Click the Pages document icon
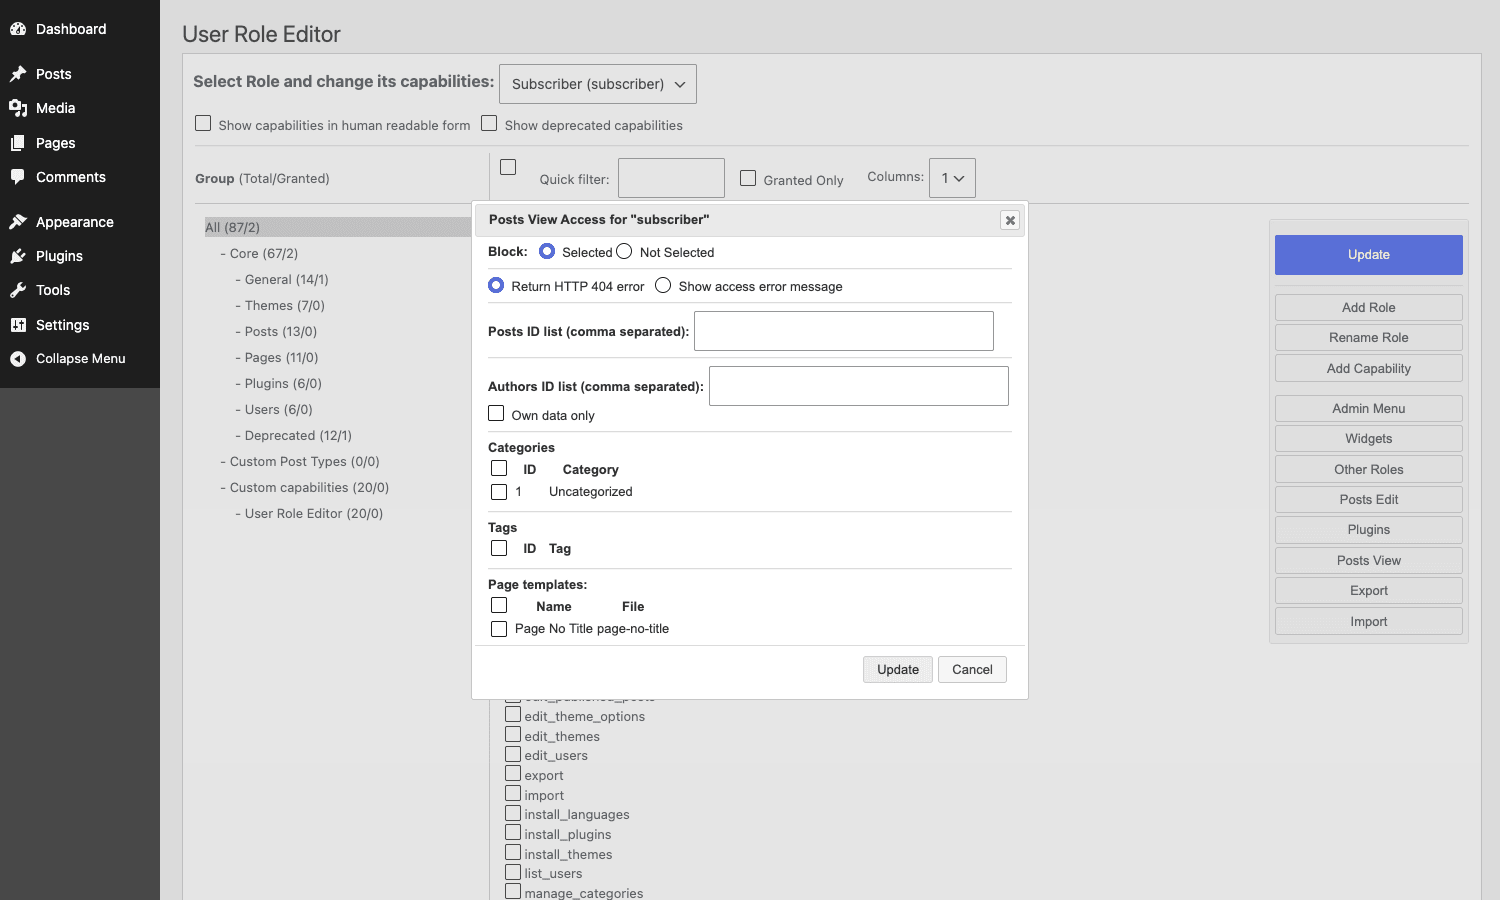This screenshot has width=1500, height=900. (18, 143)
